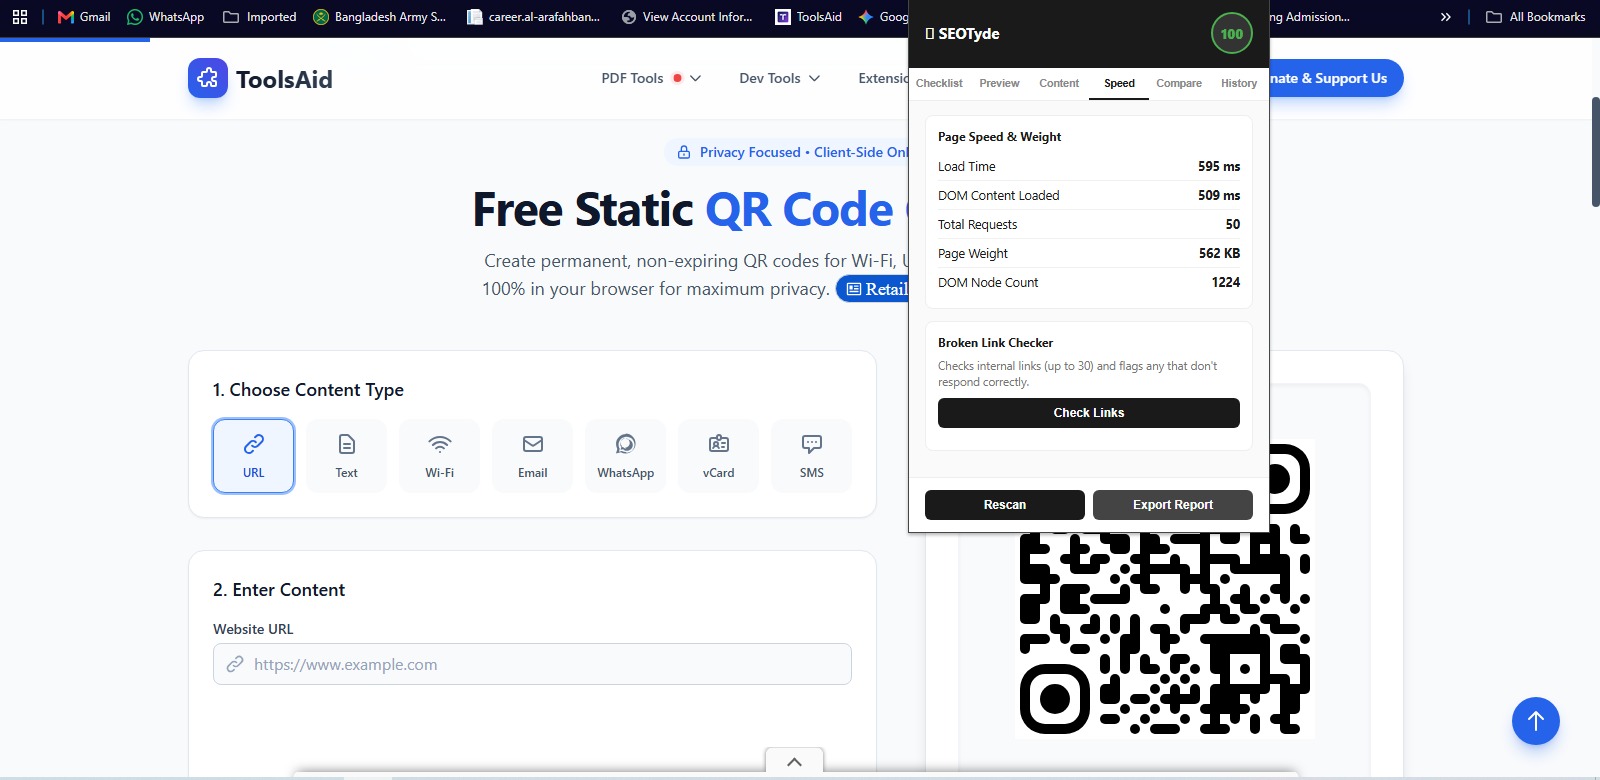Select the Speed tab
This screenshot has height=780, width=1600.
click(1119, 83)
